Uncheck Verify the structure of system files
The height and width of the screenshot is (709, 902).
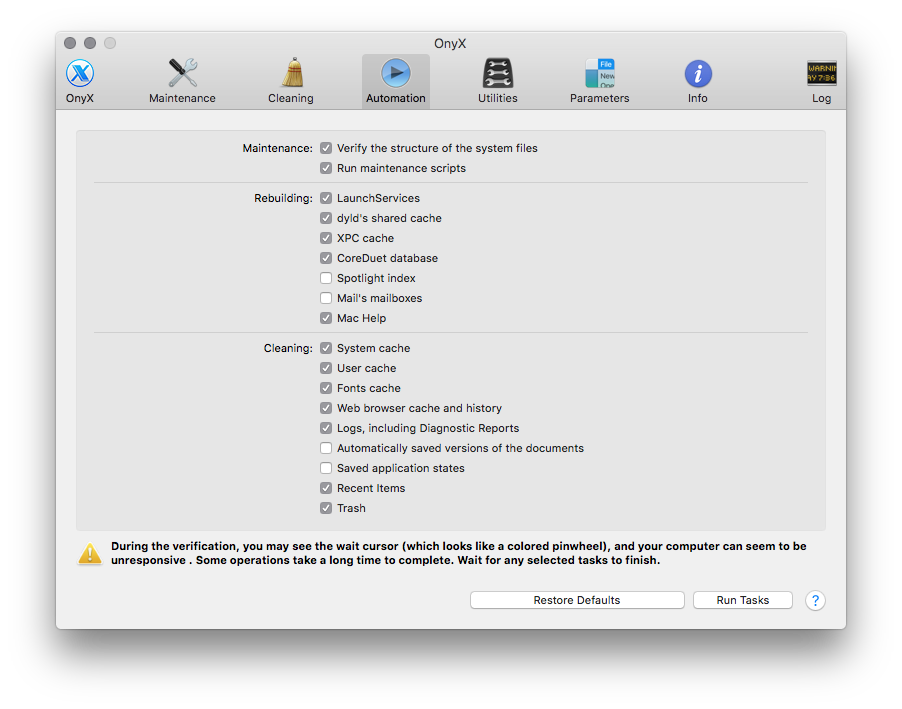326,148
